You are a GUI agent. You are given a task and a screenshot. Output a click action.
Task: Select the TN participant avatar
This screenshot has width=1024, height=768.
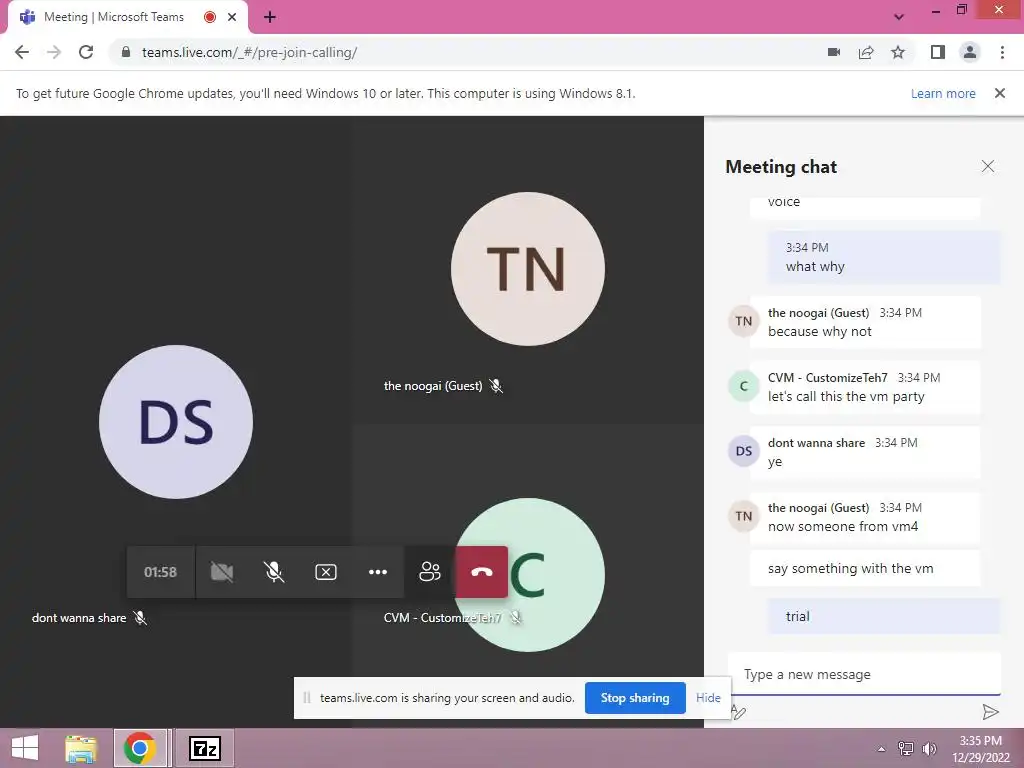528,268
